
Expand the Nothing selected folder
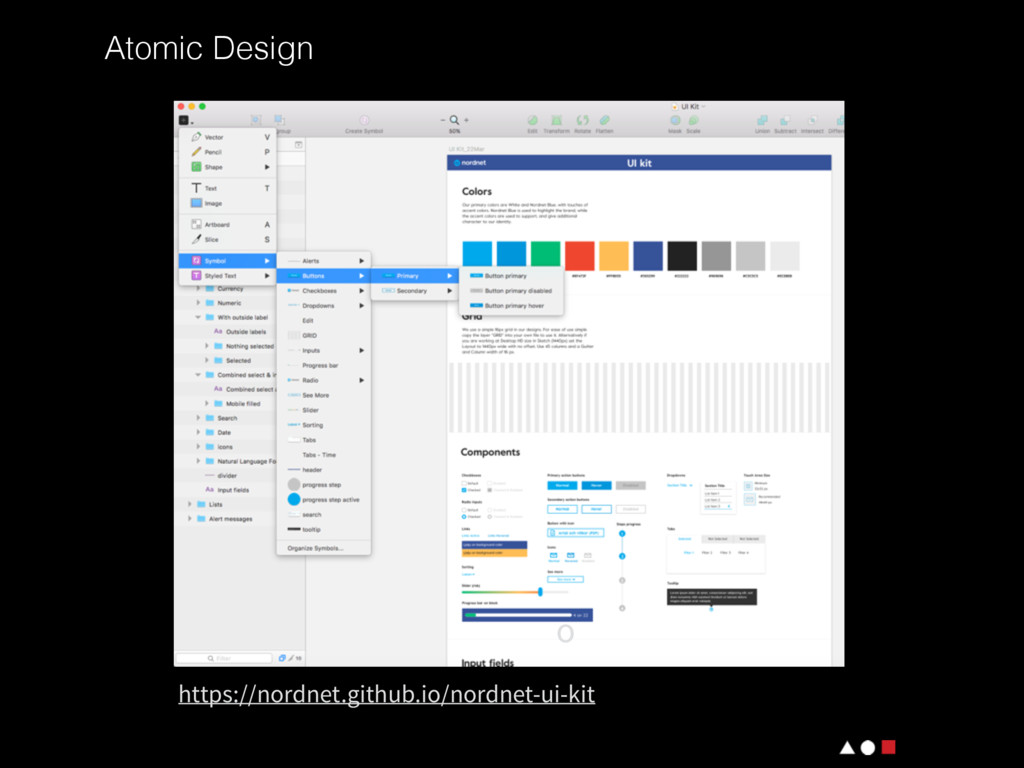click(207, 346)
